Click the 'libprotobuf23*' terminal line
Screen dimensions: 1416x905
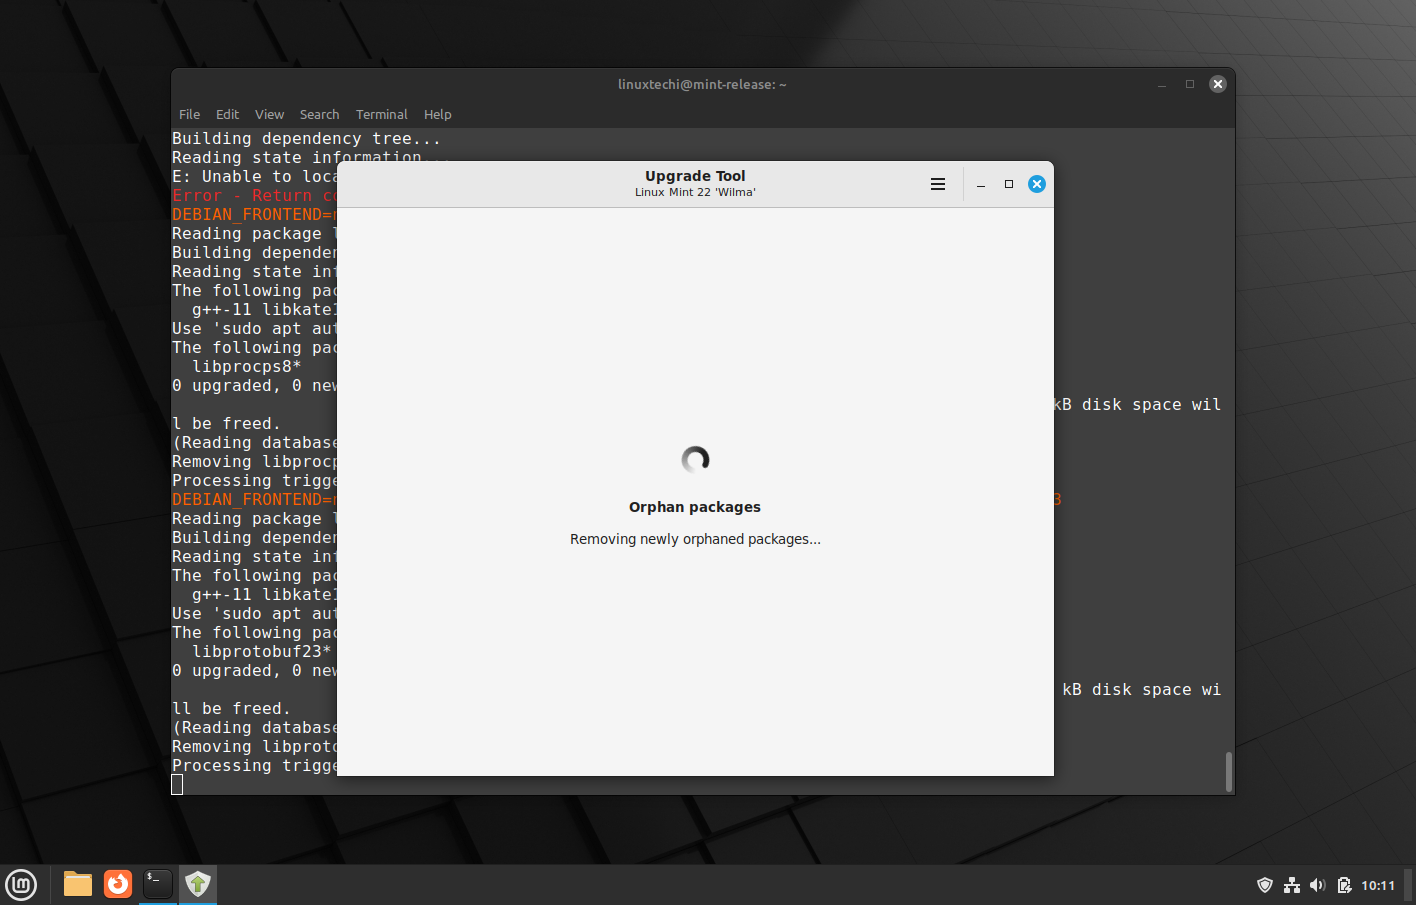(262, 652)
